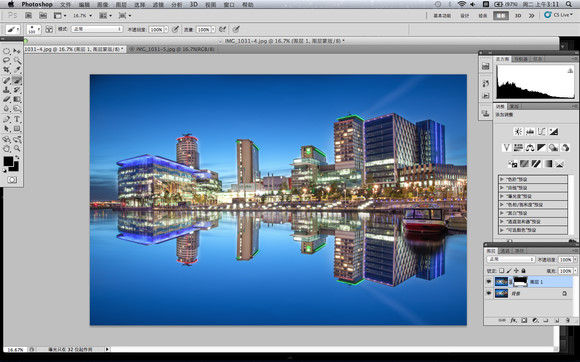Select the Zoom tool in toolbox
580x362 pixels.
coord(17,149)
